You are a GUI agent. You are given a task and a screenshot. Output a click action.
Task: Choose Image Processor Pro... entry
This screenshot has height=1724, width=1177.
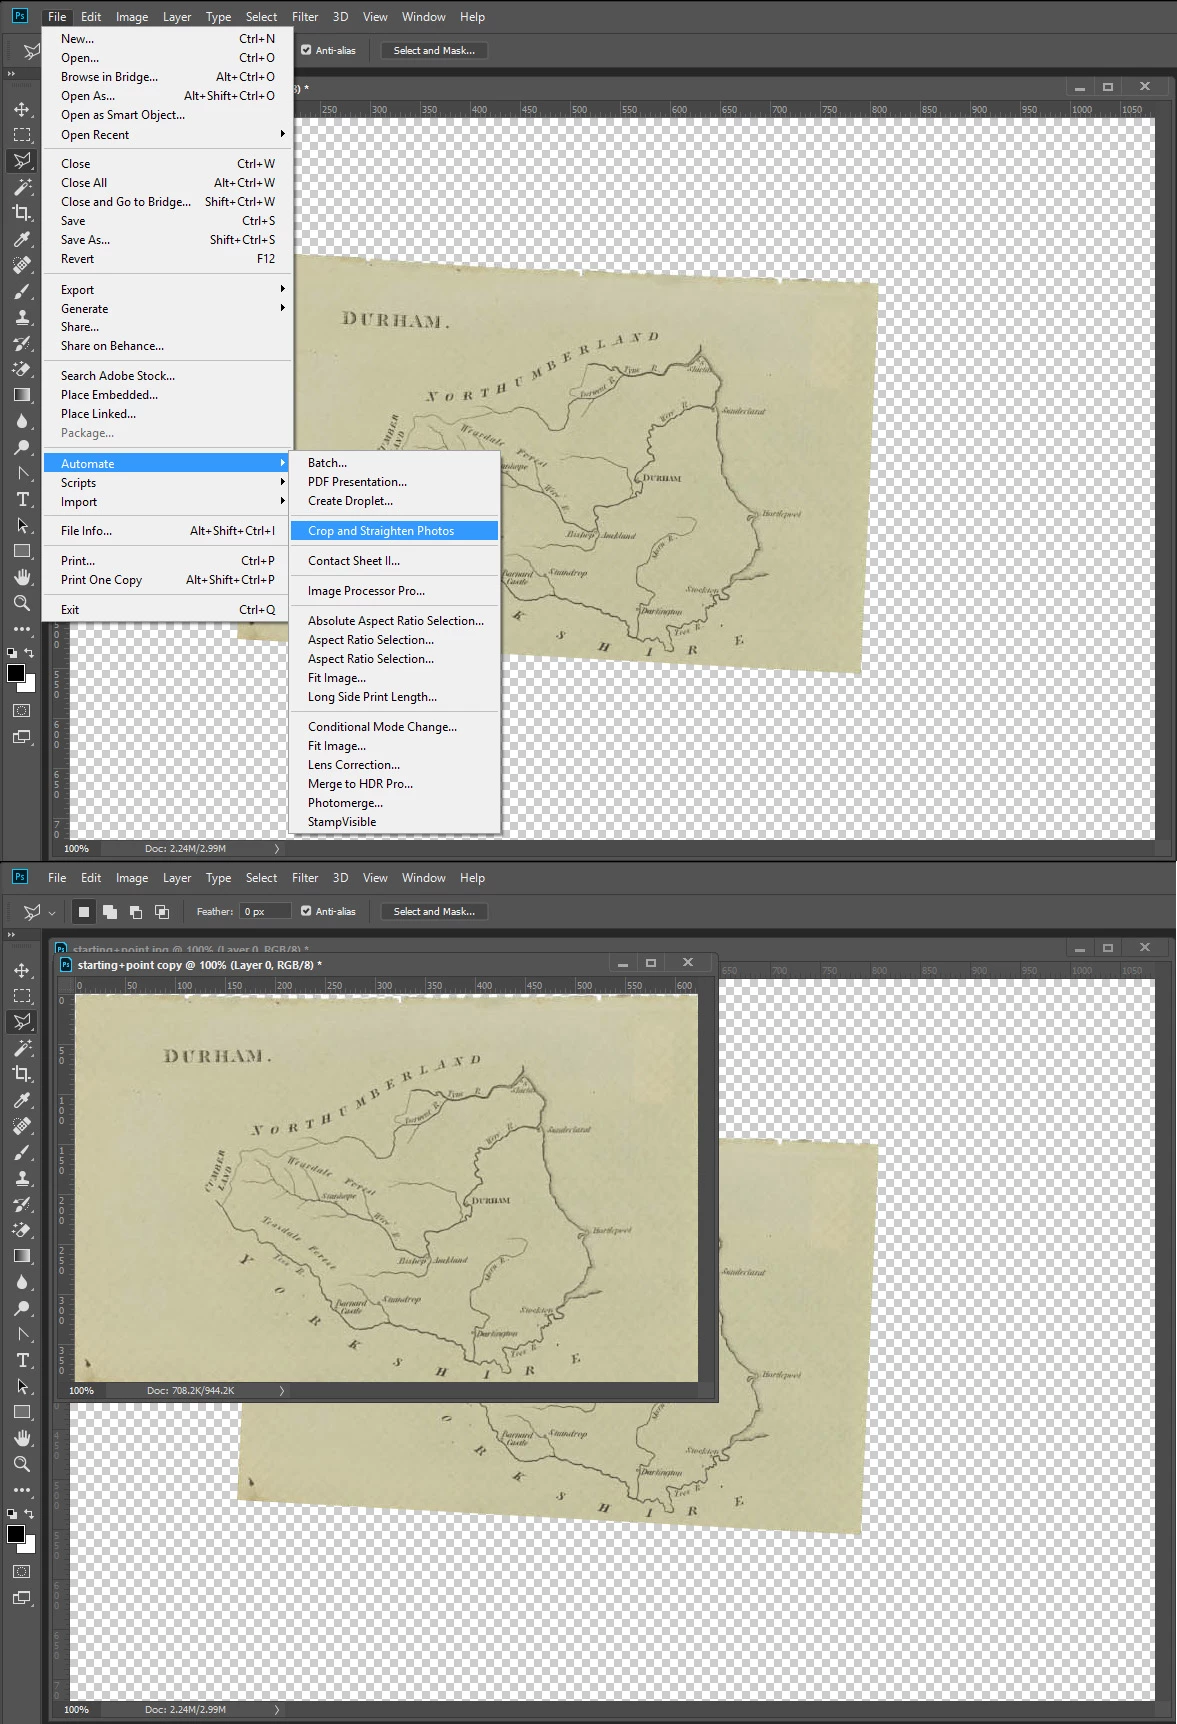point(394,591)
